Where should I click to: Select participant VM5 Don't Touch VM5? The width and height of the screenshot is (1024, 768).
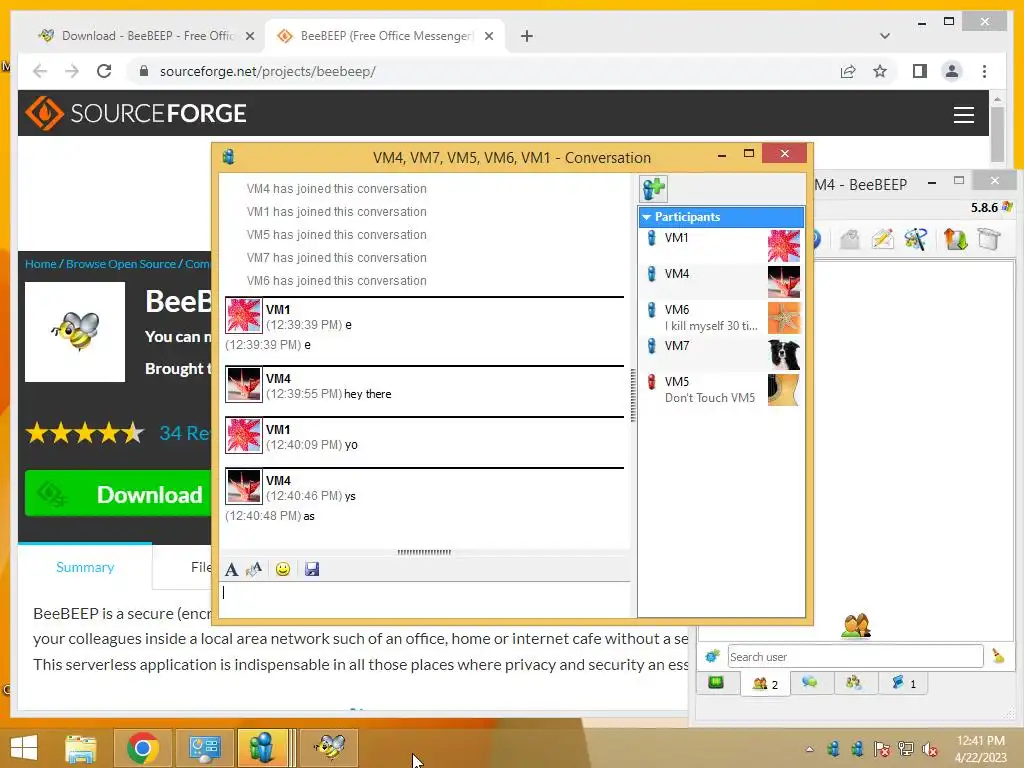[721, 389]
